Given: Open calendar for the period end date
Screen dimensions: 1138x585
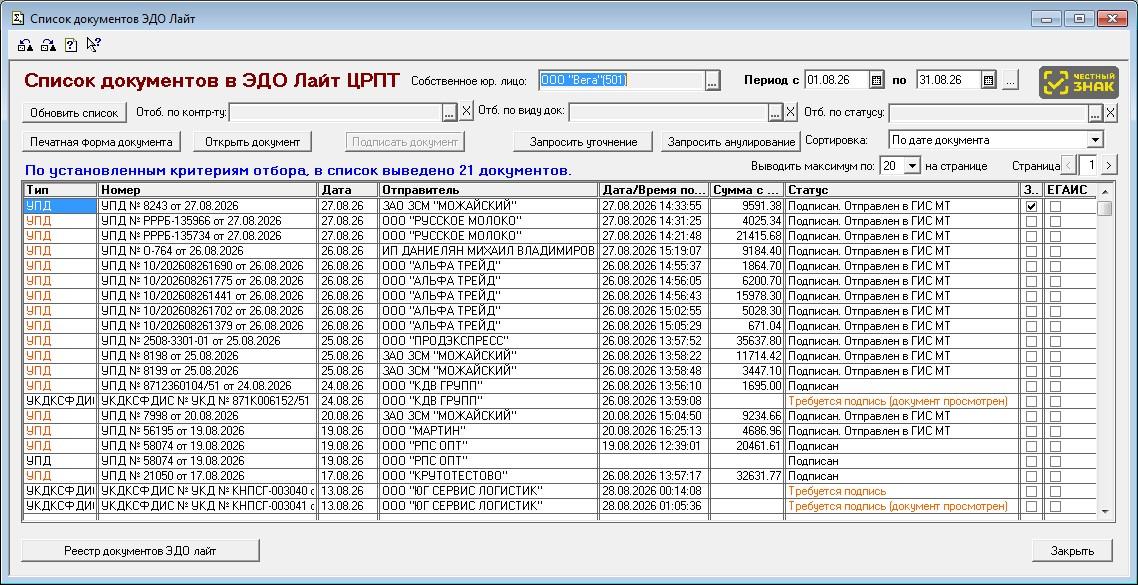Looking at the screenshot, I should pos(988,80).
